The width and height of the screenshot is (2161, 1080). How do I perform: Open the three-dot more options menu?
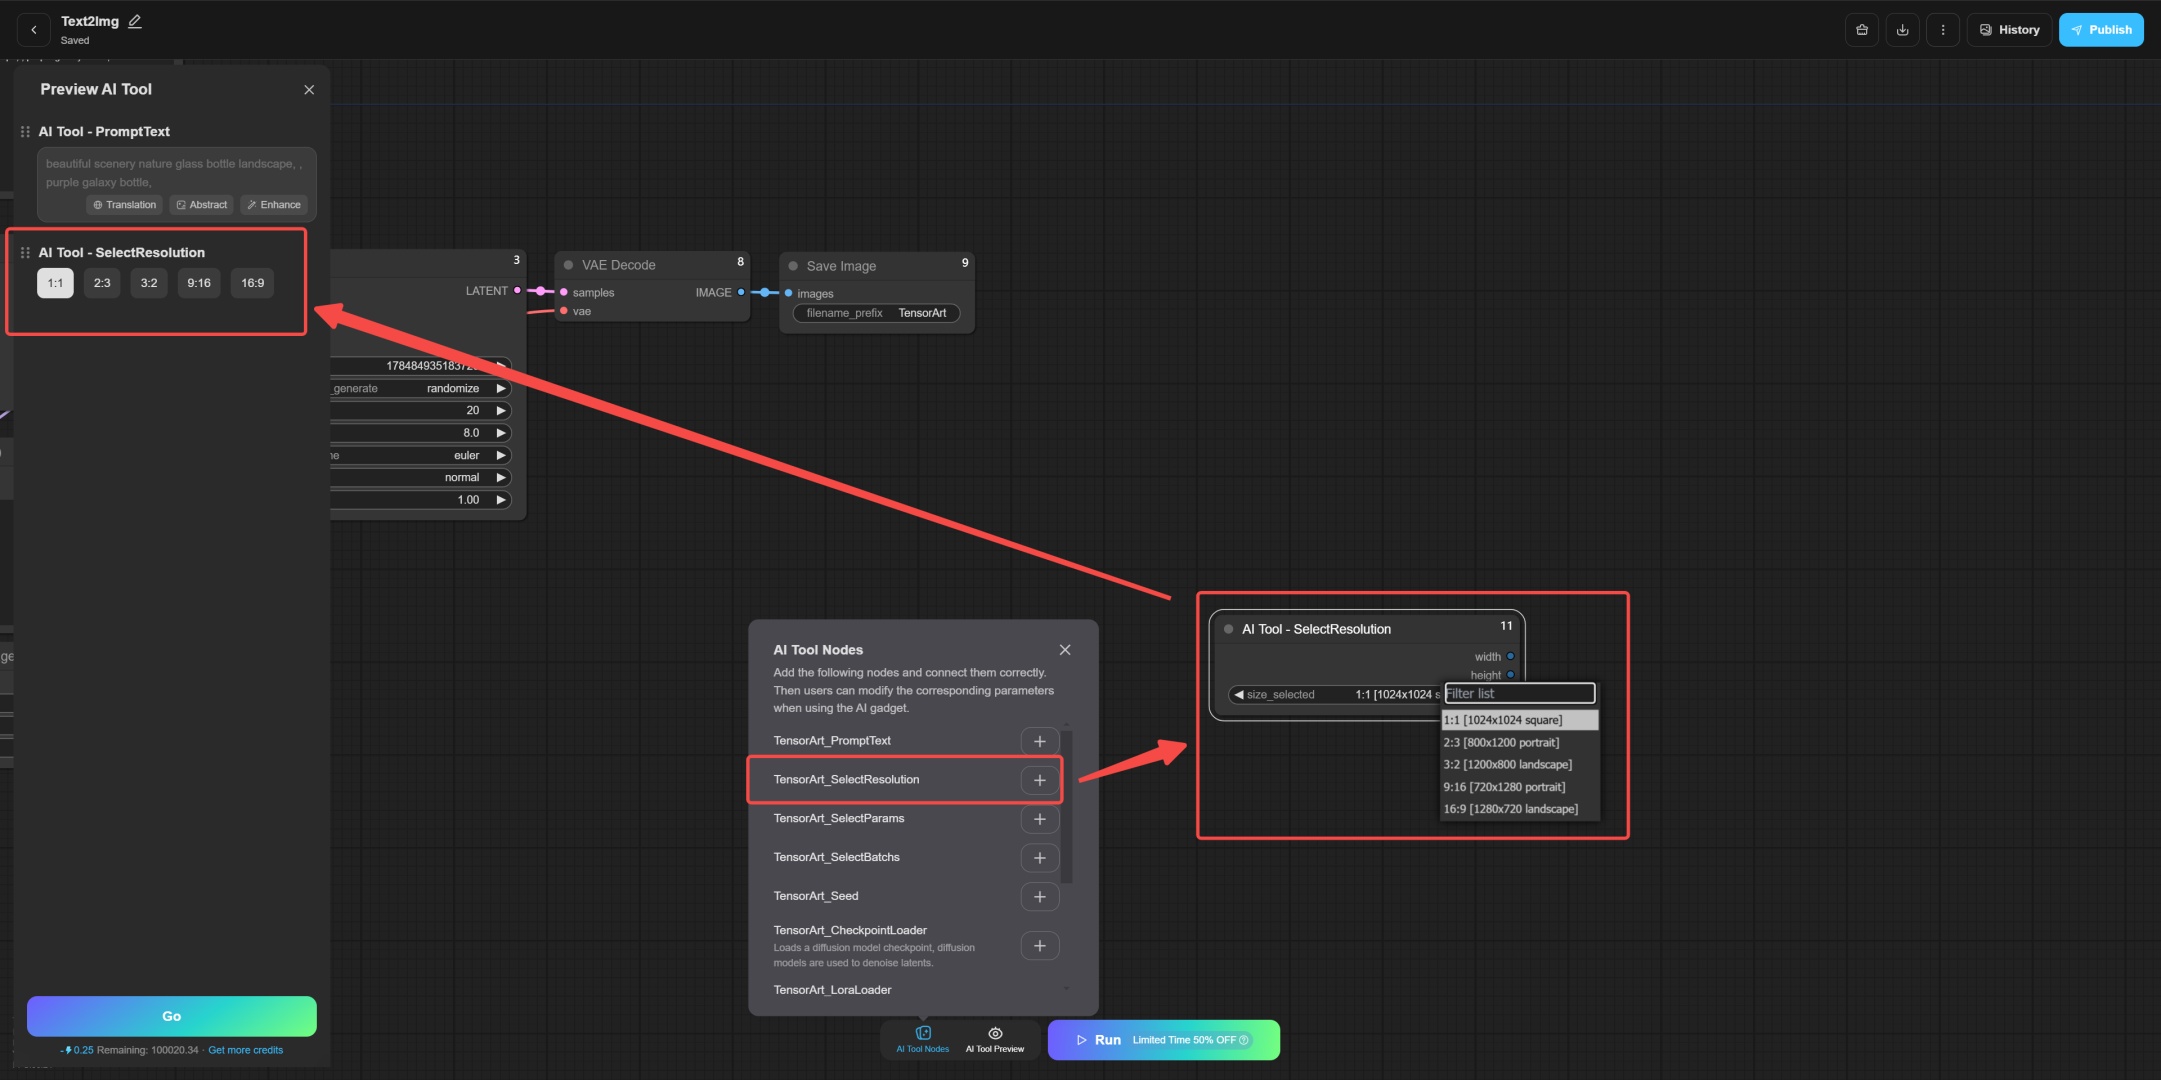(1943, 30)
